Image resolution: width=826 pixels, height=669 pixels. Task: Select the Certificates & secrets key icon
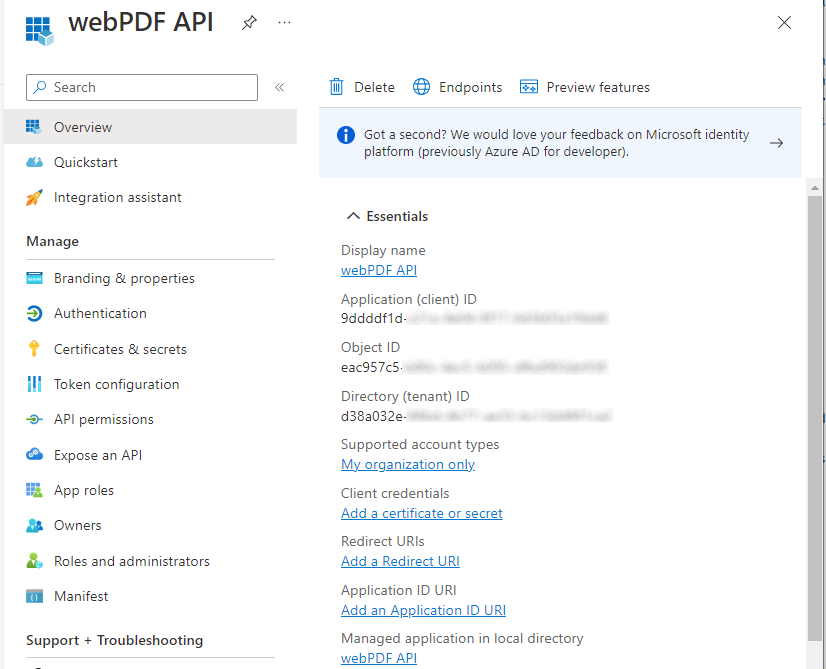tap(35, 349)
